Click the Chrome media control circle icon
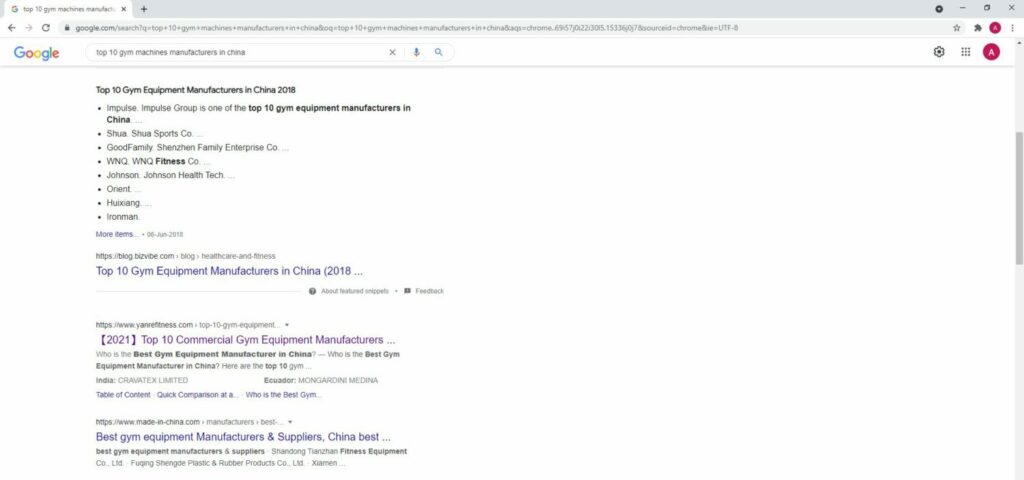Image resolution: width=1024 pixels, height=480 pixels. click(x=938, y=9)
